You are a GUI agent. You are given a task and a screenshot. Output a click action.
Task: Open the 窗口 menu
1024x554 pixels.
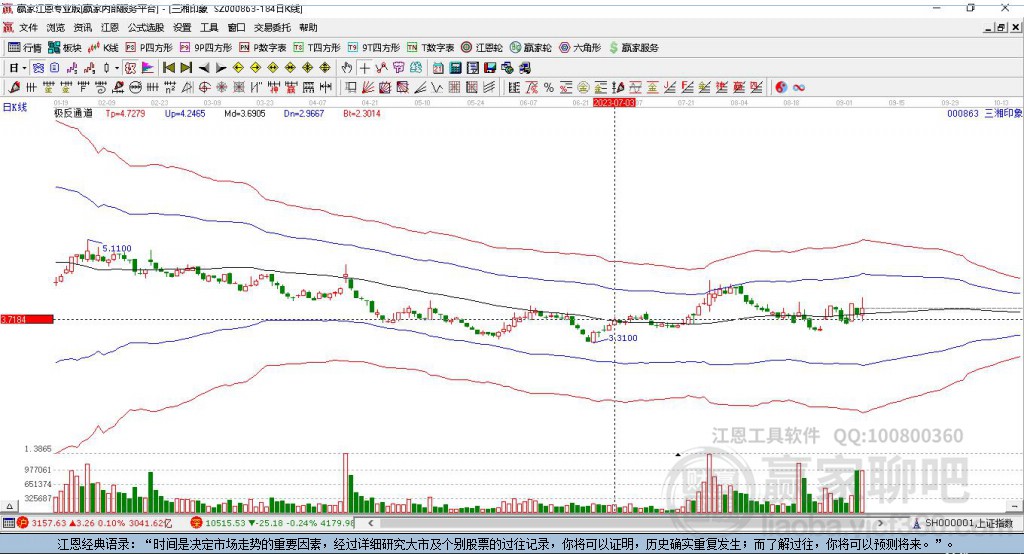236,27
